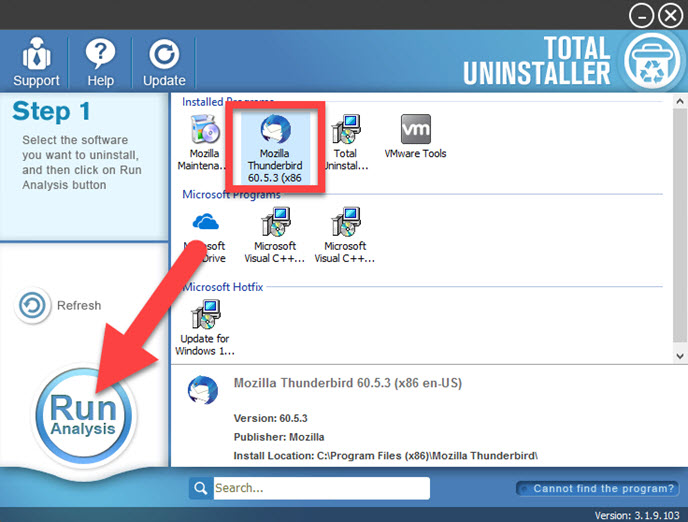Click the scrollbar up arrow
688x522 pixels.
(680, 102)
